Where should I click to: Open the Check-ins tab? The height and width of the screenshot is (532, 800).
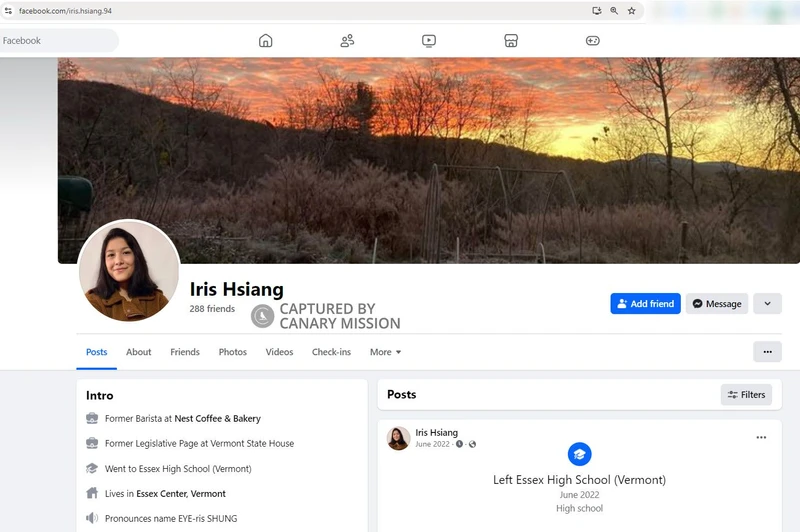331,352
